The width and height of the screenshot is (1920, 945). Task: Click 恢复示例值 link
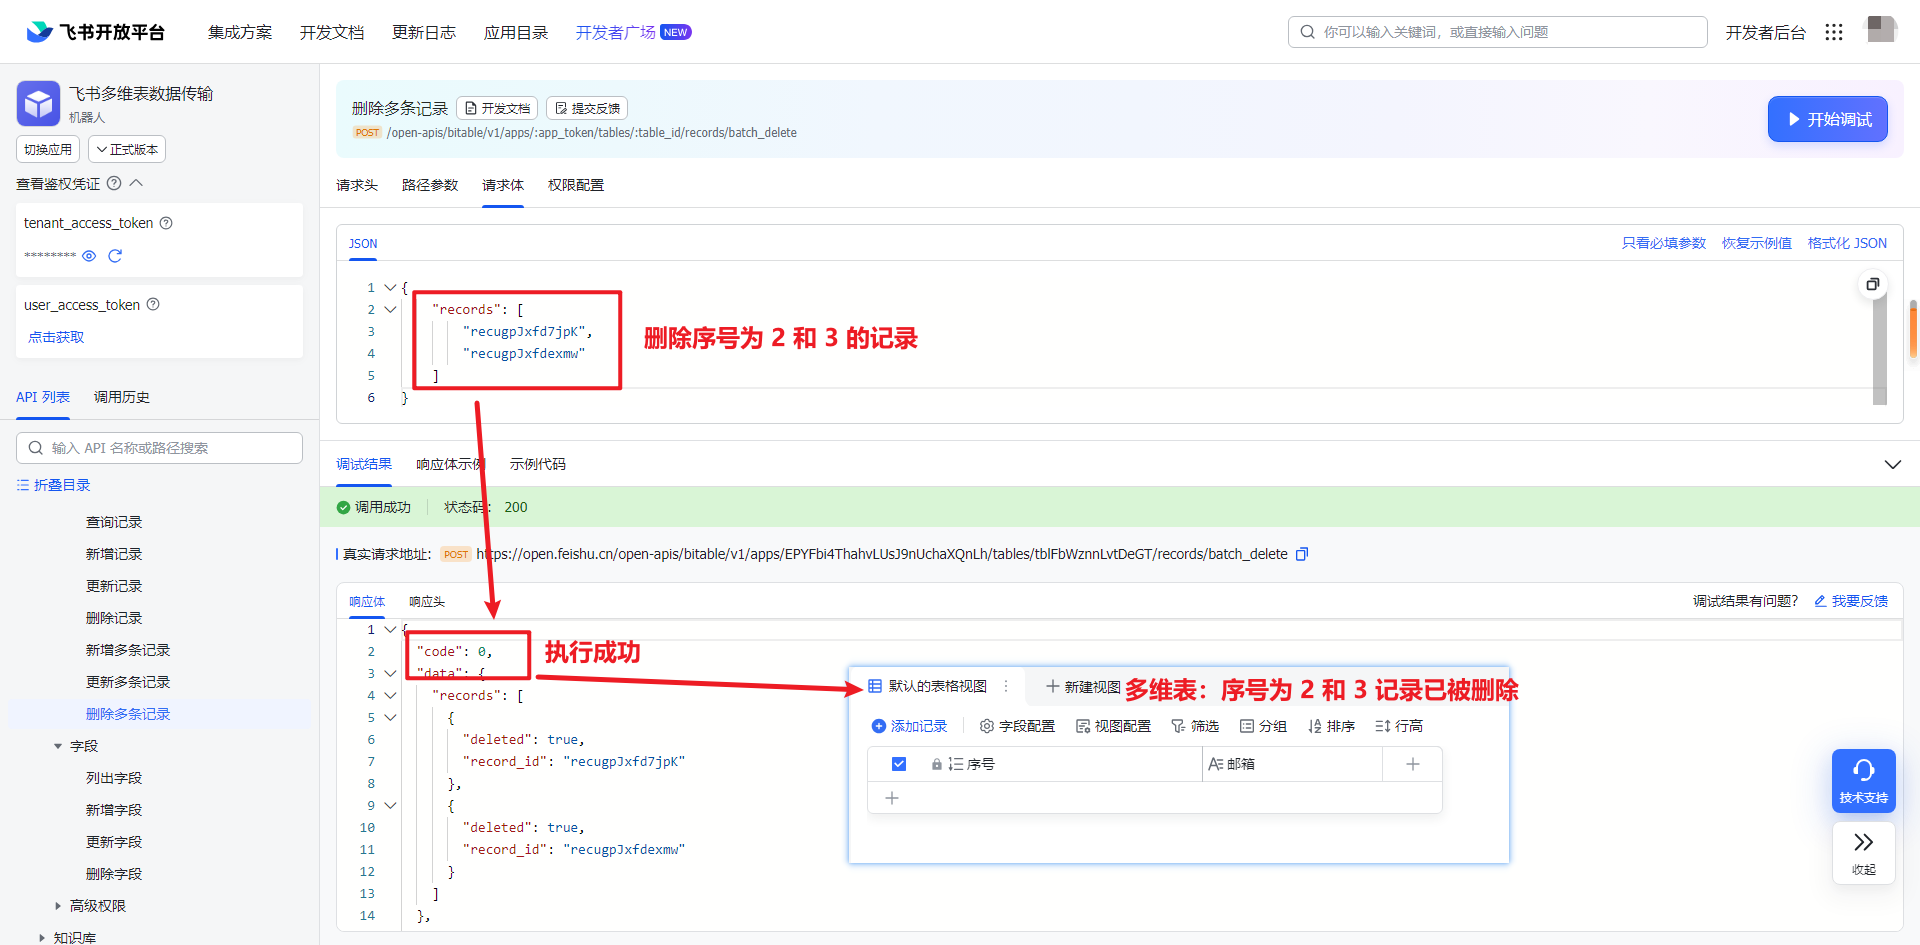pos(1757,243)
